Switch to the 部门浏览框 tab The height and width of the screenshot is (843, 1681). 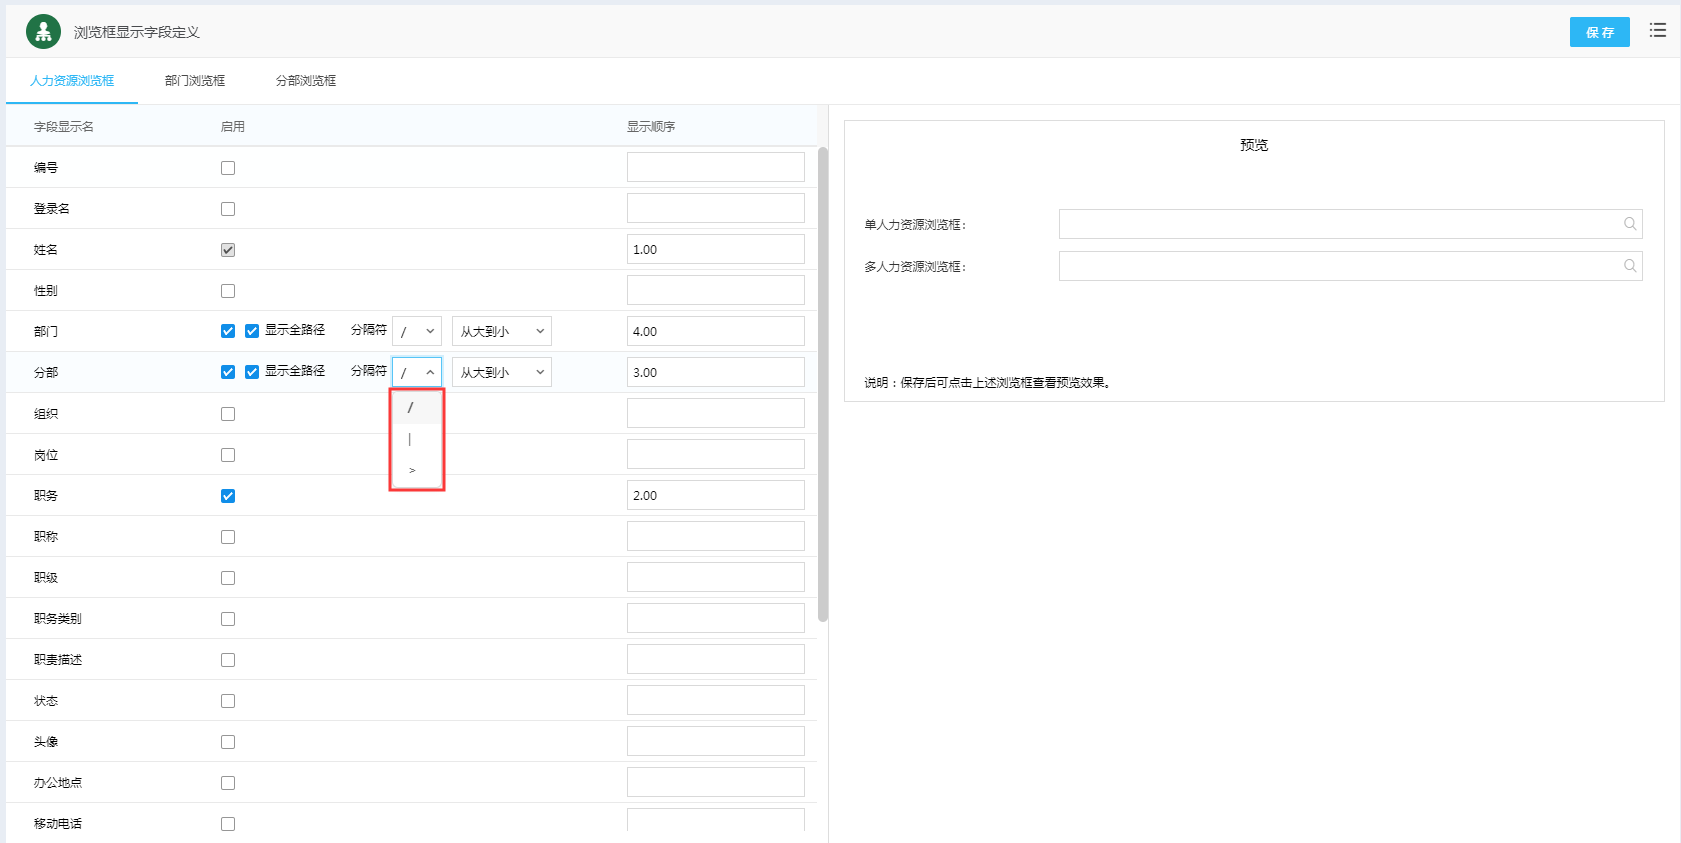[x=195, y=81]
